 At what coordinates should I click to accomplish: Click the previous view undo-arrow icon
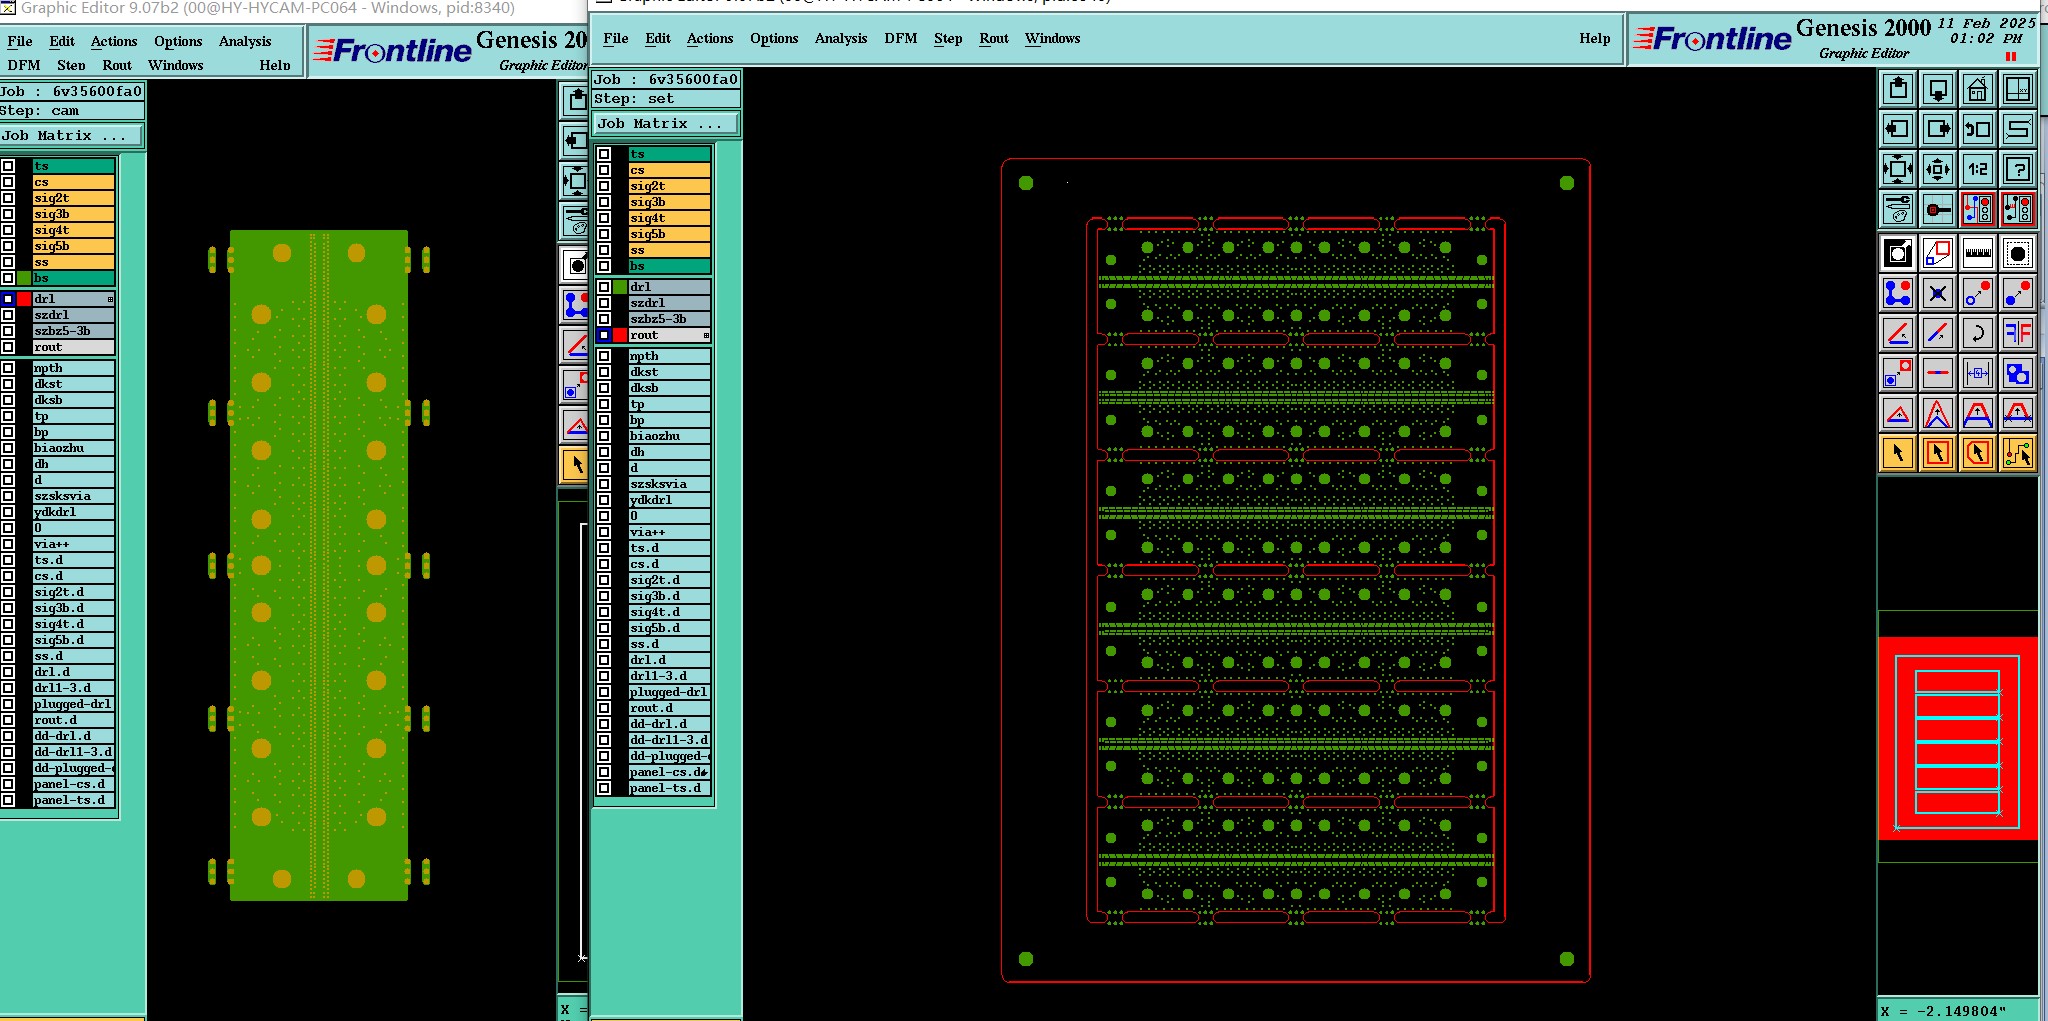click(x=1978, y=129)
